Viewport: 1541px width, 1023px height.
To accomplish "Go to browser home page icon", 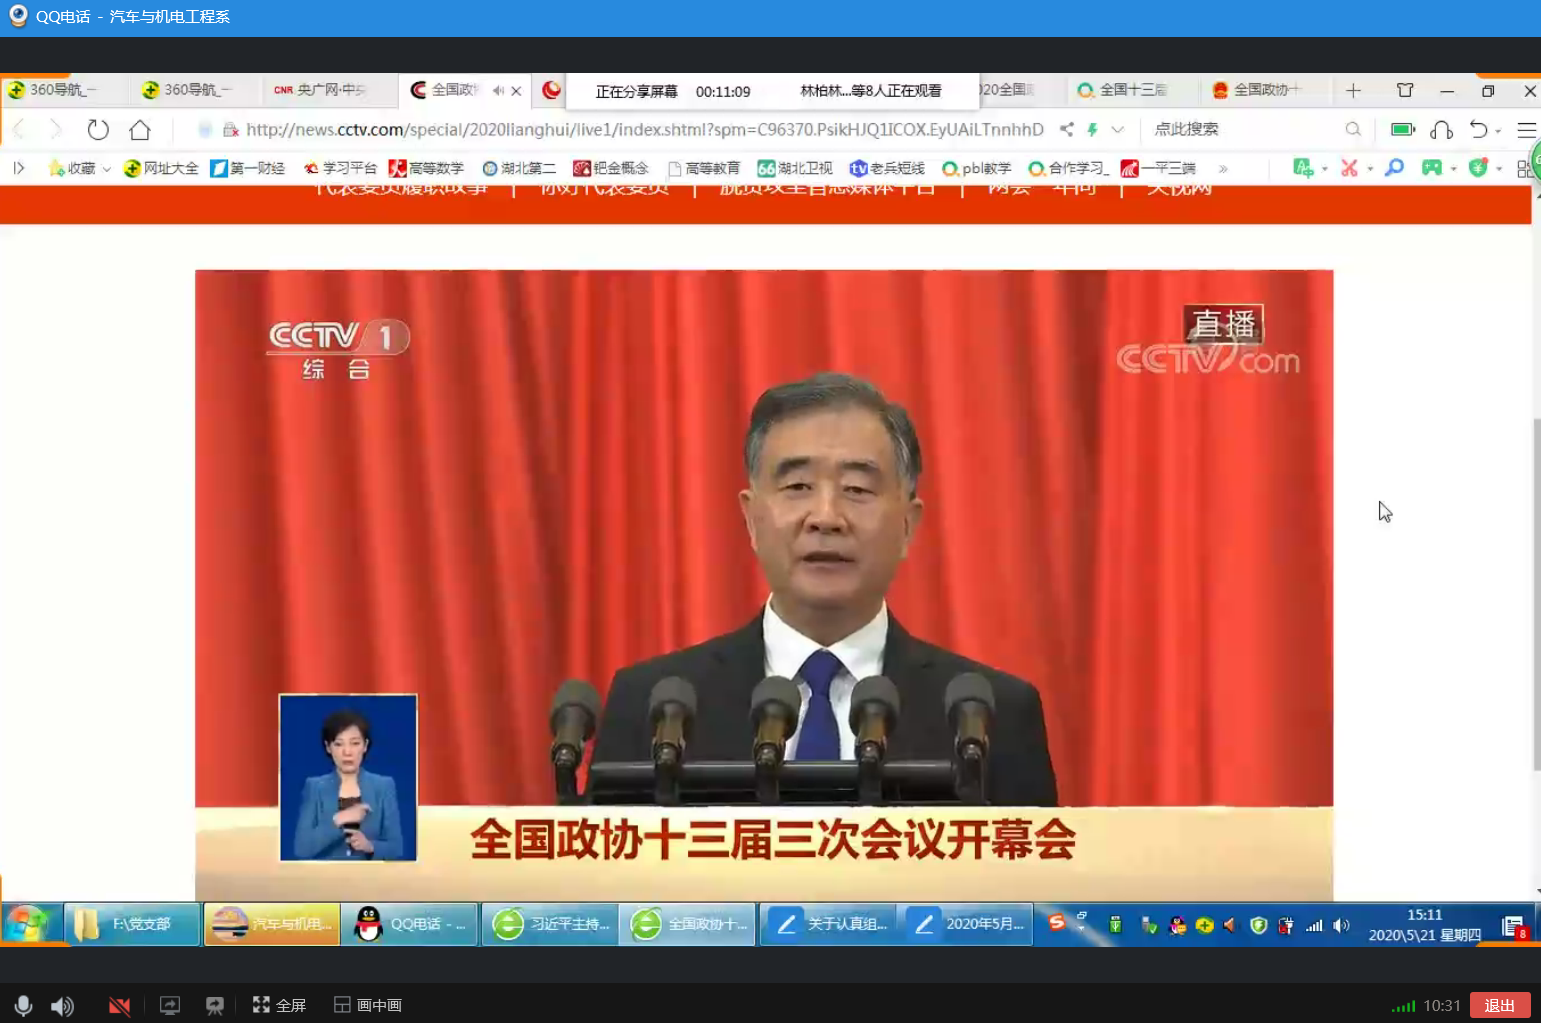I will coord(140,129).
